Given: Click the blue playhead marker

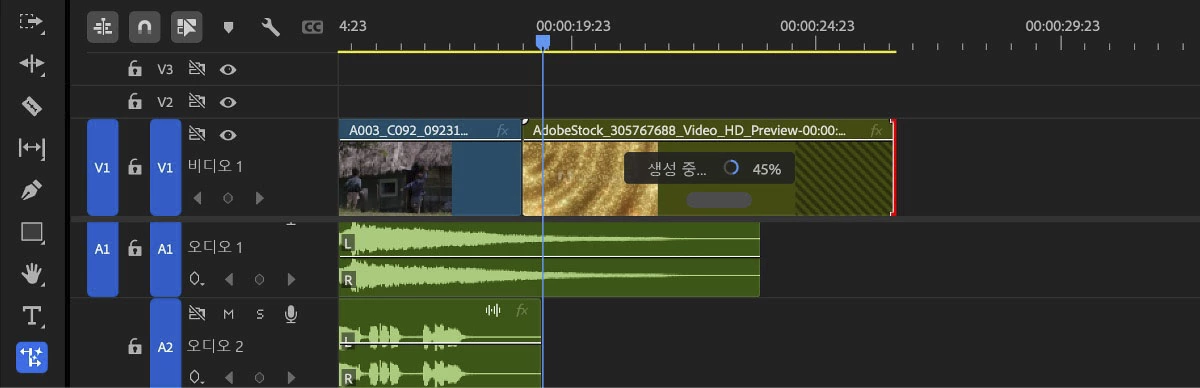Looking at the screenshot, I should 543,42.
